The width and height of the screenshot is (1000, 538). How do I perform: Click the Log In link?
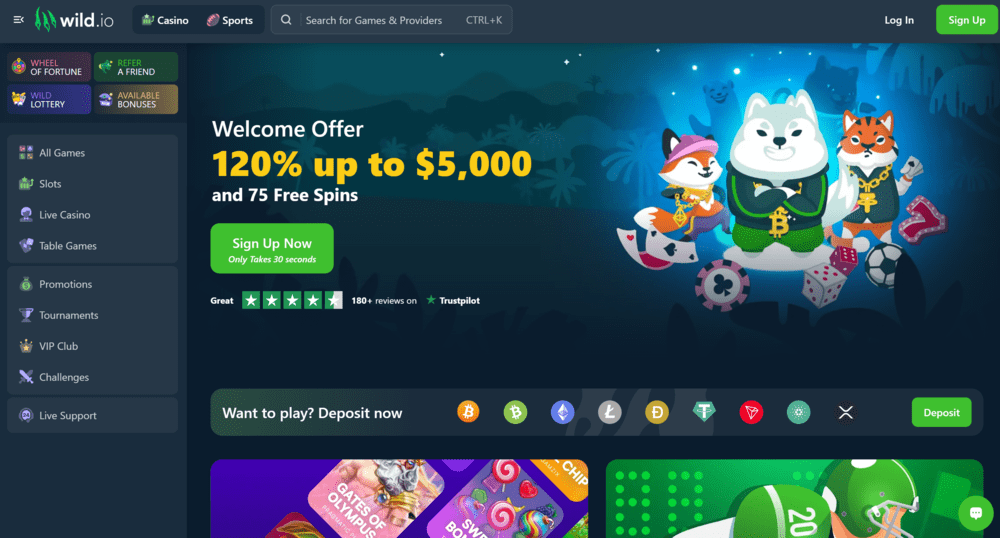[899, 20]
